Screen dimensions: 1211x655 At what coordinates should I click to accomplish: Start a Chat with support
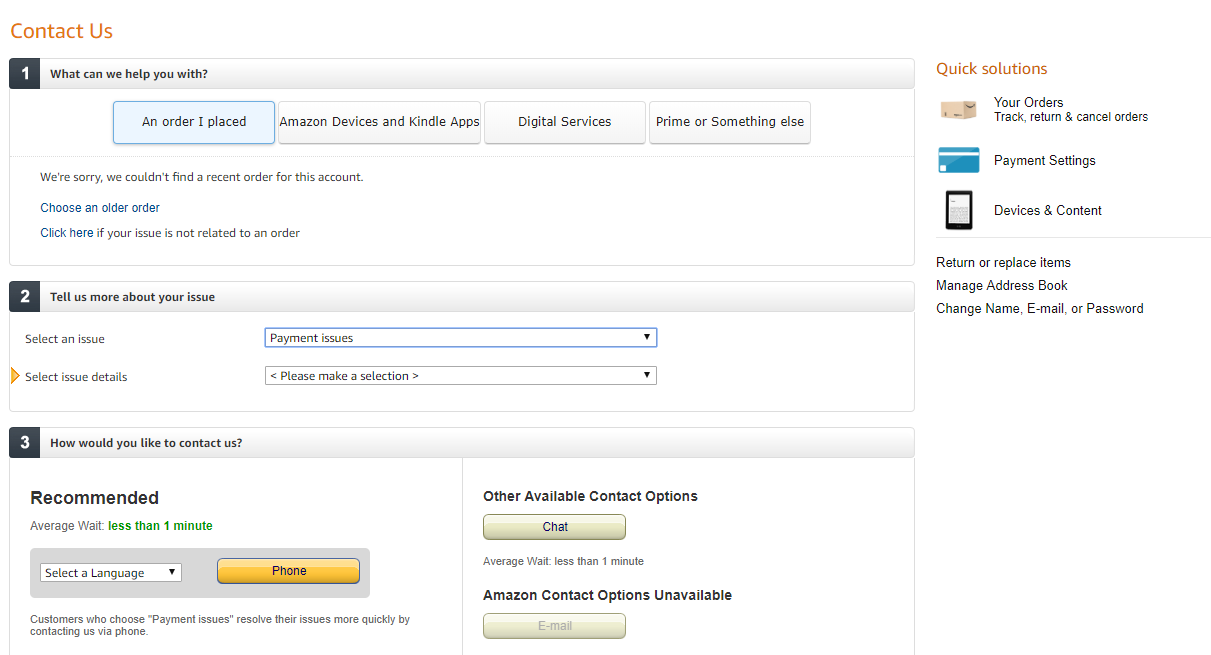(555, 527)
